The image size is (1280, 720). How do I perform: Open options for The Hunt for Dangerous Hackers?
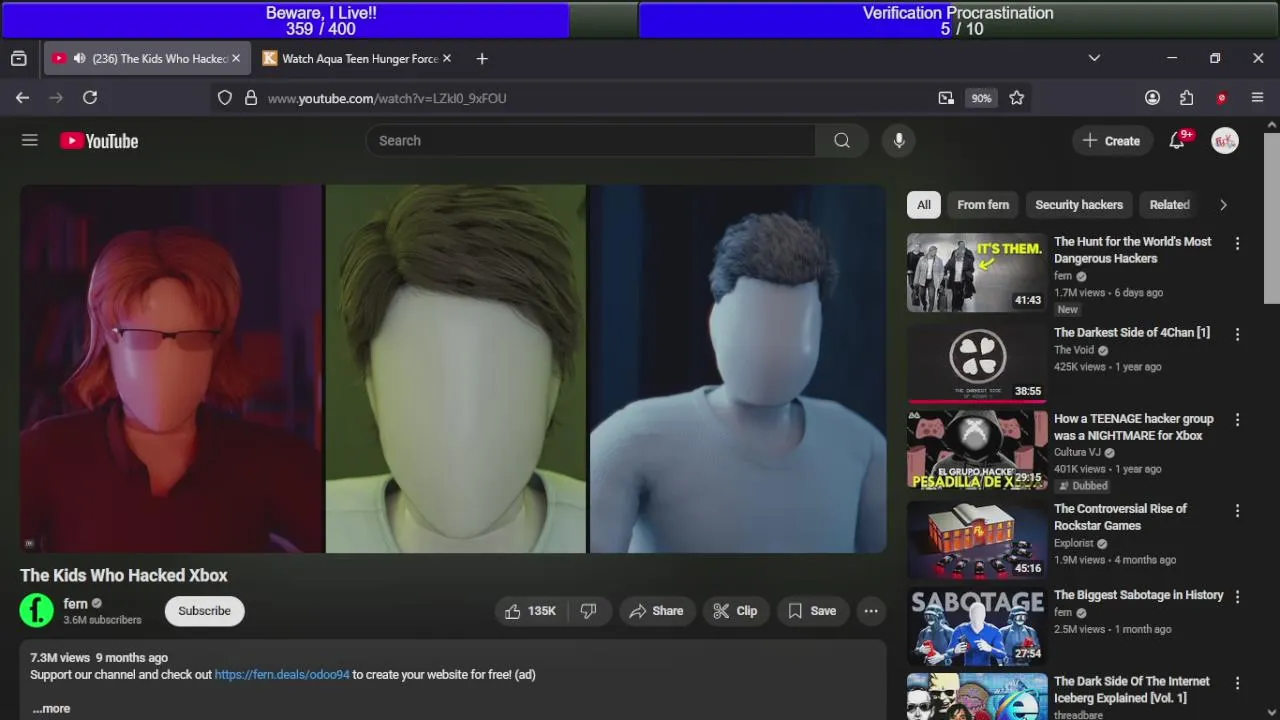pyautogui.click(x=1237, y=243)
